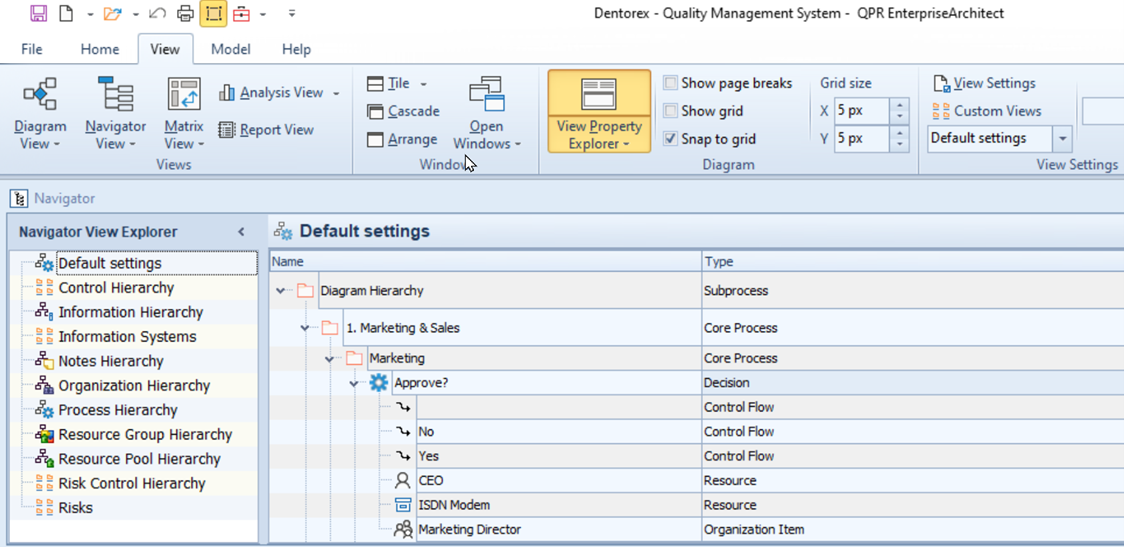The width and height of the screenshot is (1124, 547).
Task: Open the Tile dropdown arrow
Action: (x=423, y=84)
